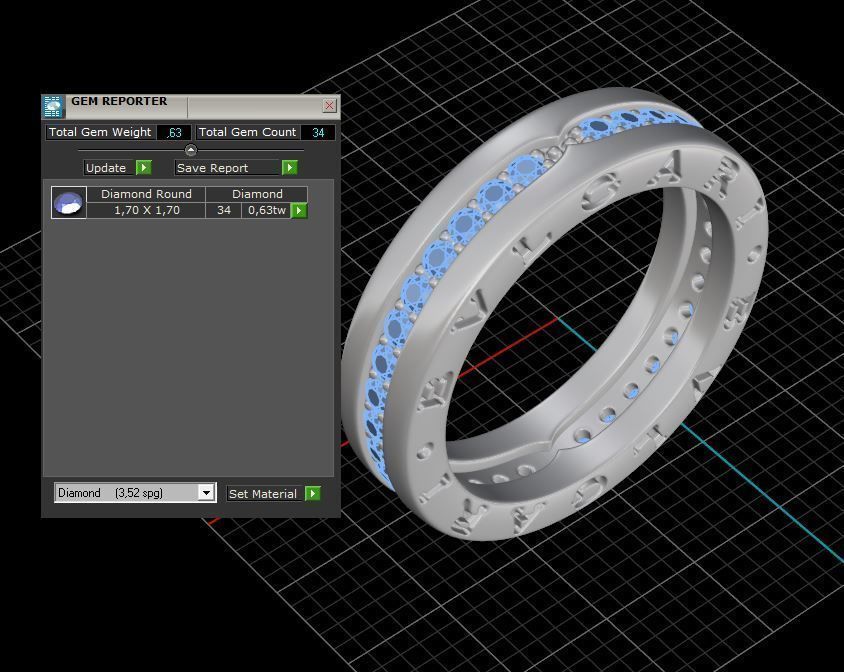The height and width of the screenshot is (672, 844).
Task: Click the Save Report button label
Action: point(228,168)
